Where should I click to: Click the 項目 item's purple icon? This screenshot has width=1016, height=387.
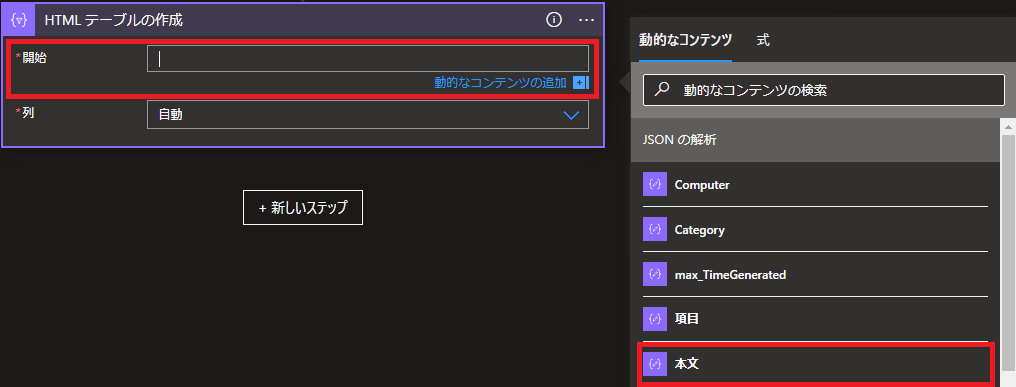(655, 319)
